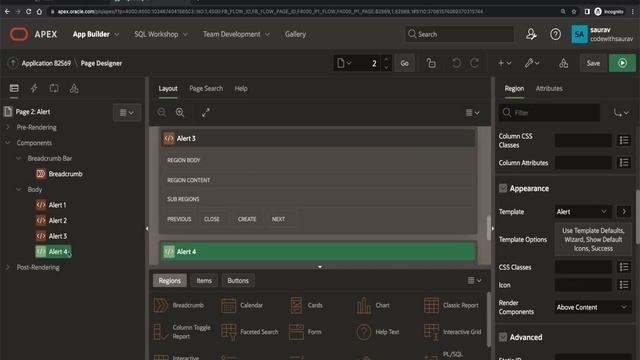
Task: Select the Column Toggle Report region
Action: pos(182,332)
